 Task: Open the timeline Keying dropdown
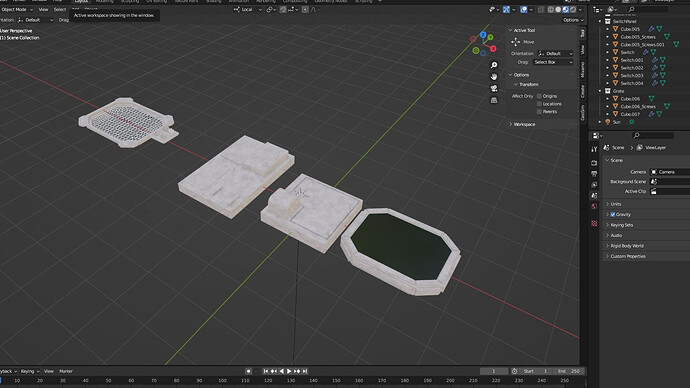coord(29,371)
